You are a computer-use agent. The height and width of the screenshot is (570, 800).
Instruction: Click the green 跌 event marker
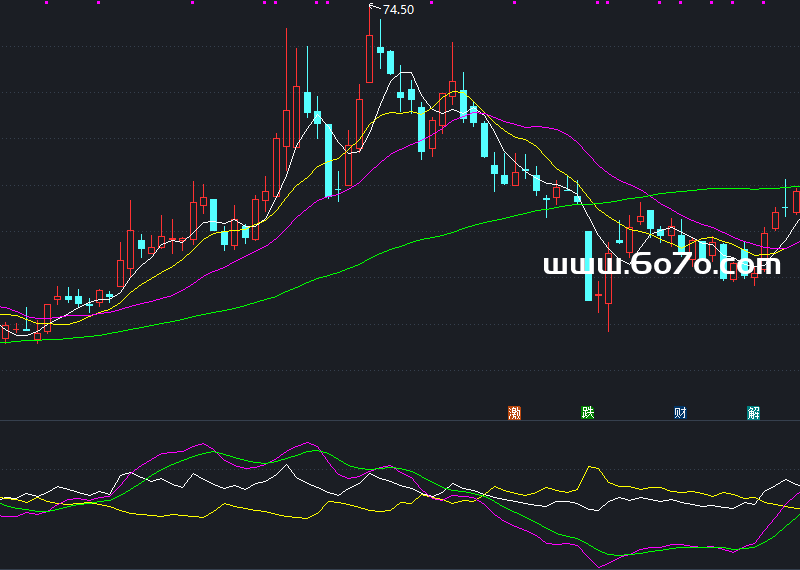click(587, 412)
